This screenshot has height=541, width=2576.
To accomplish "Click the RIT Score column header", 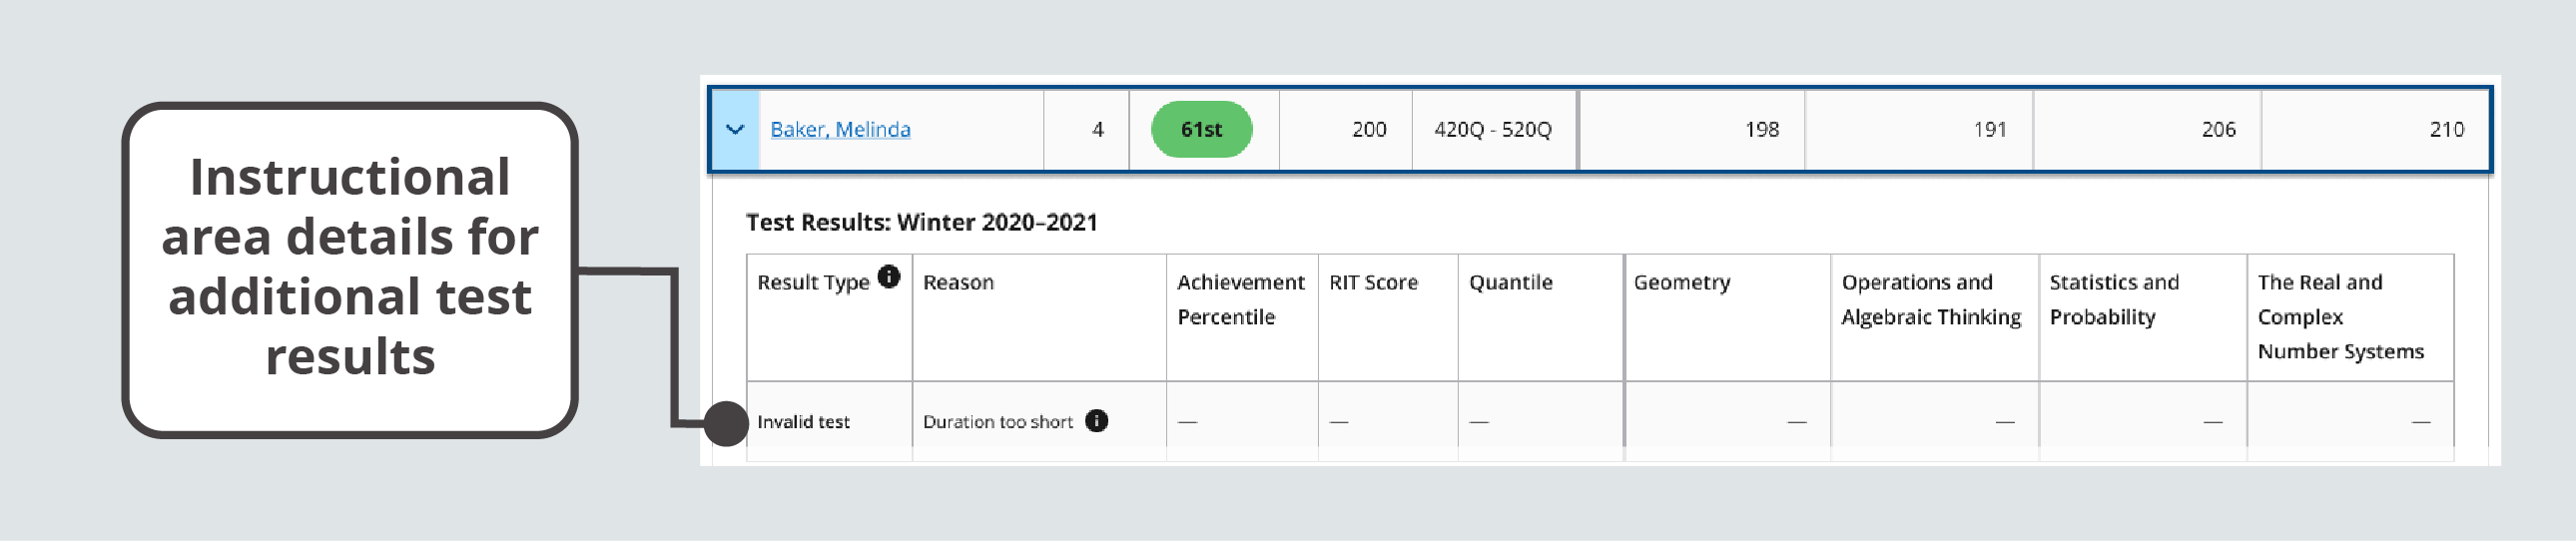I will click(x=1373, y=283).
